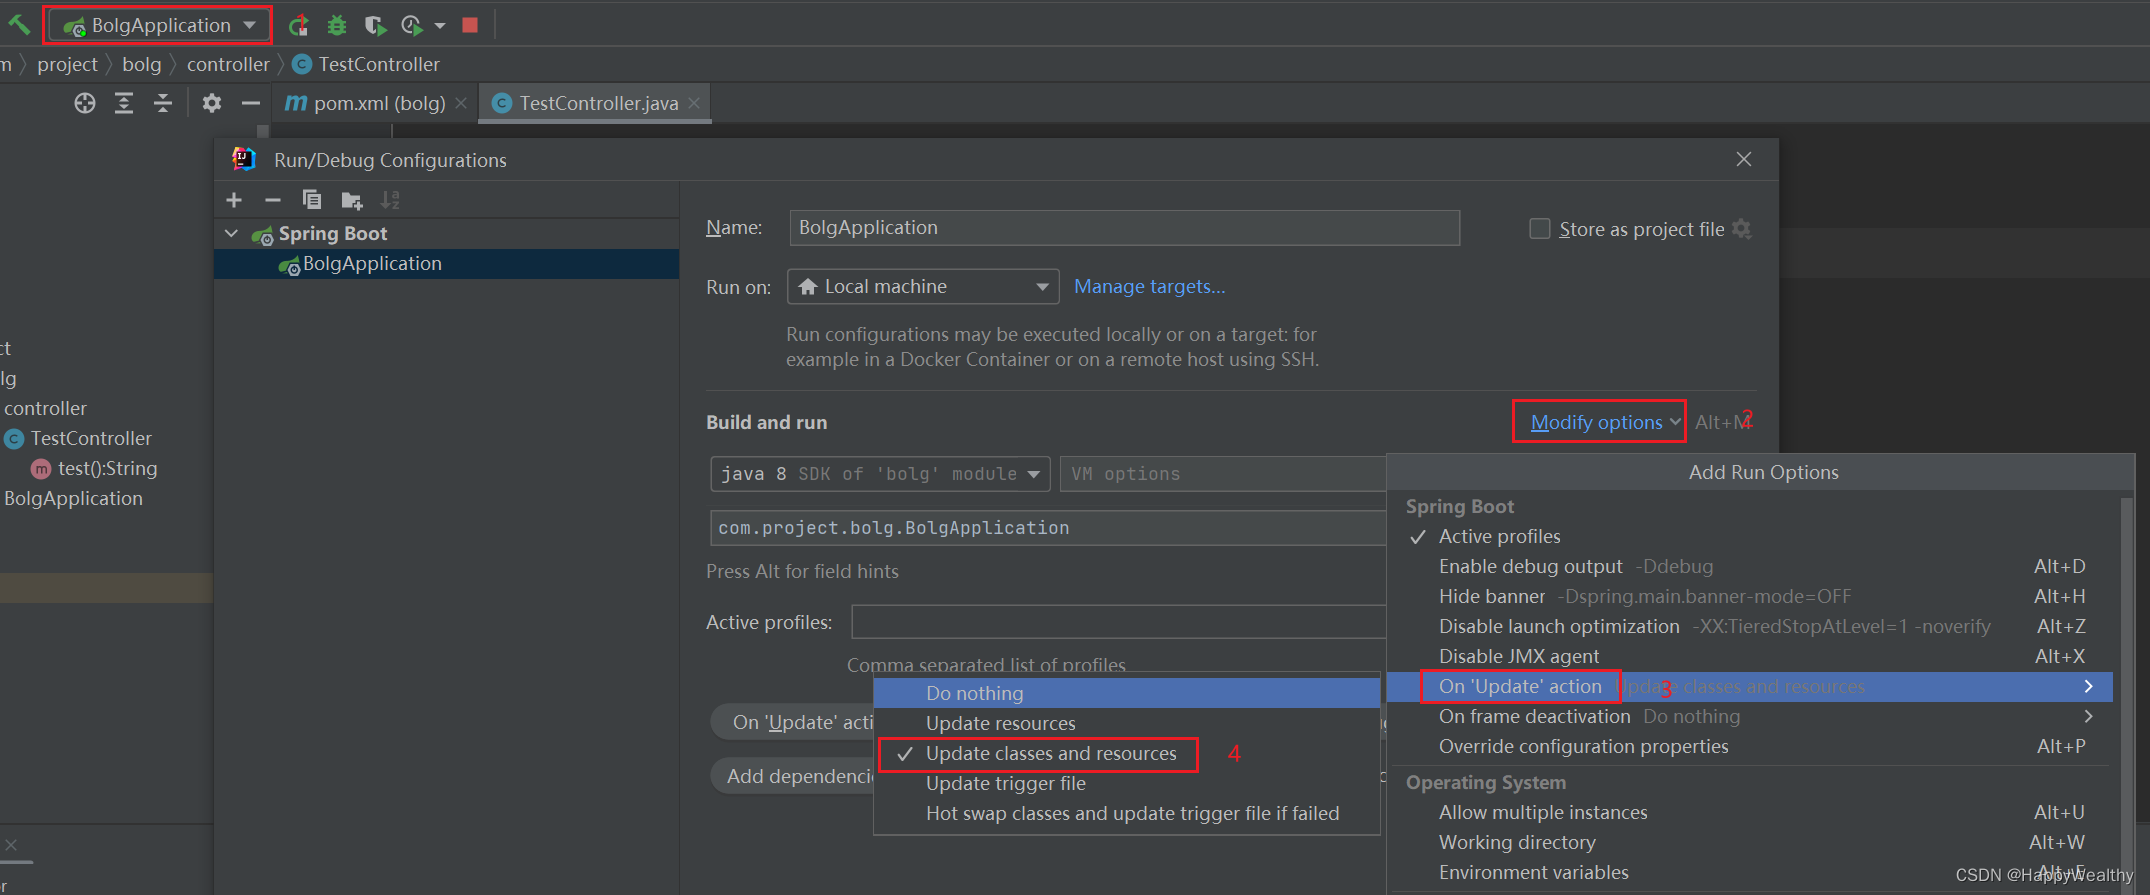Open the Profiler run icon

[412, 25]
